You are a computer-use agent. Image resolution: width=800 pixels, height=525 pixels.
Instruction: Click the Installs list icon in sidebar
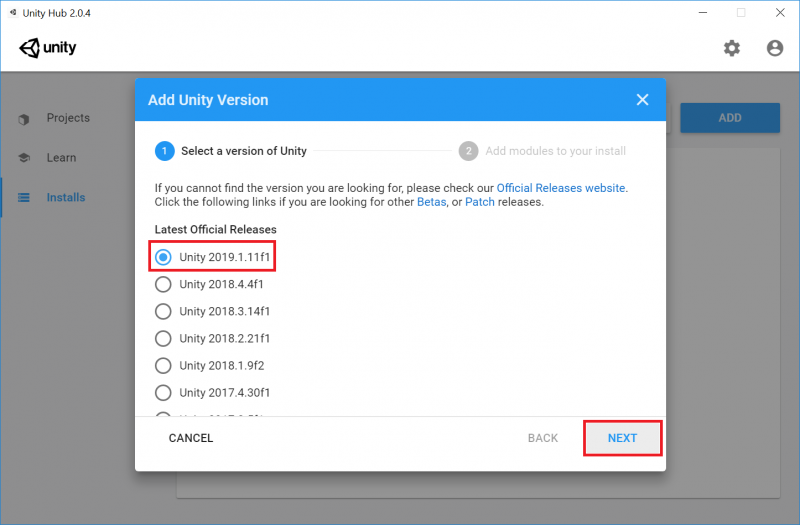tap(24, 197)
